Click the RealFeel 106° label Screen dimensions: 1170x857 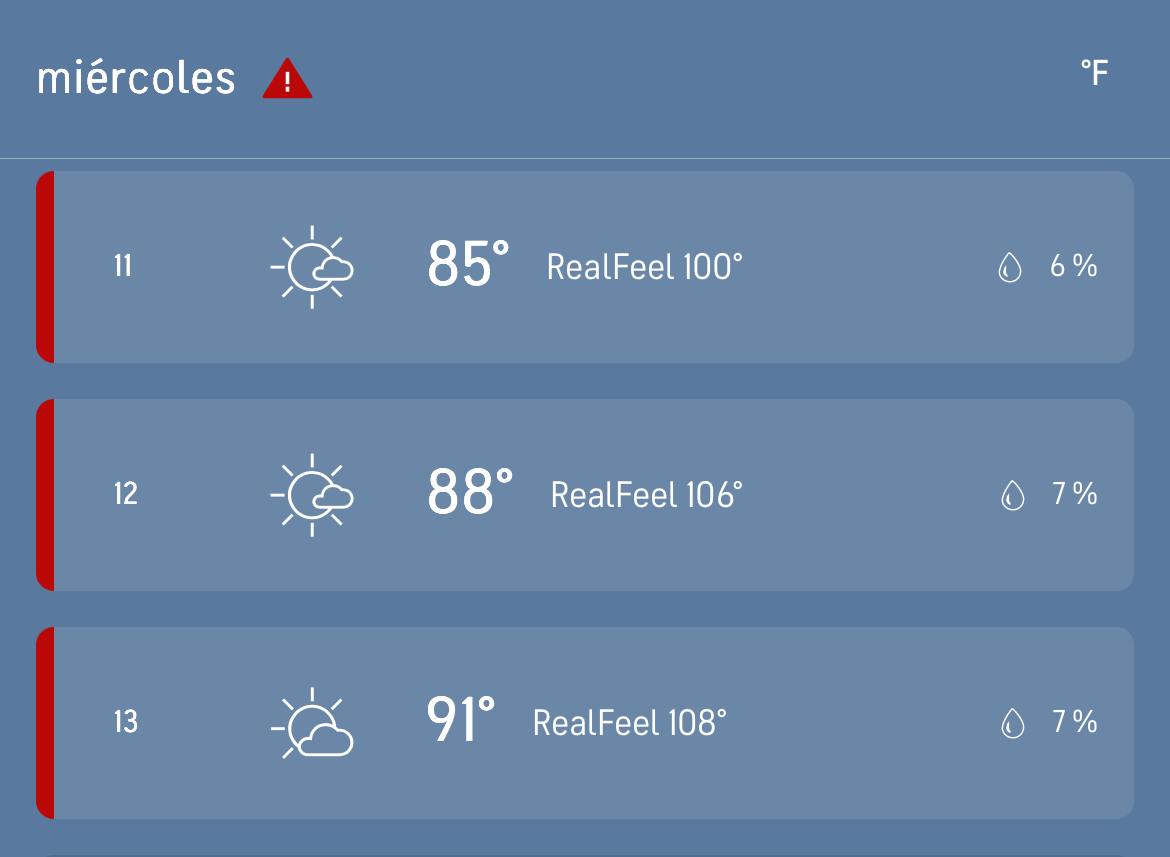(x=647, y=495)
